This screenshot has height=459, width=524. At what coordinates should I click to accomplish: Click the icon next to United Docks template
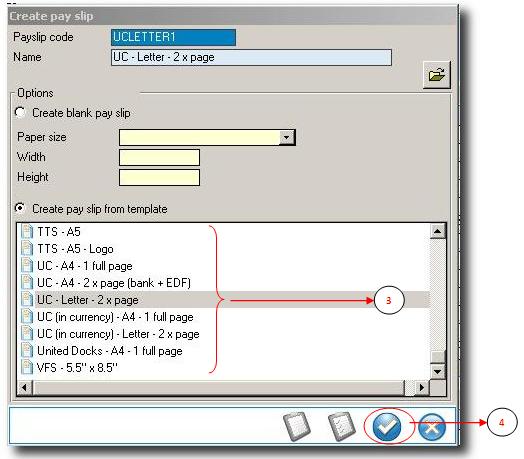point(27,350)
